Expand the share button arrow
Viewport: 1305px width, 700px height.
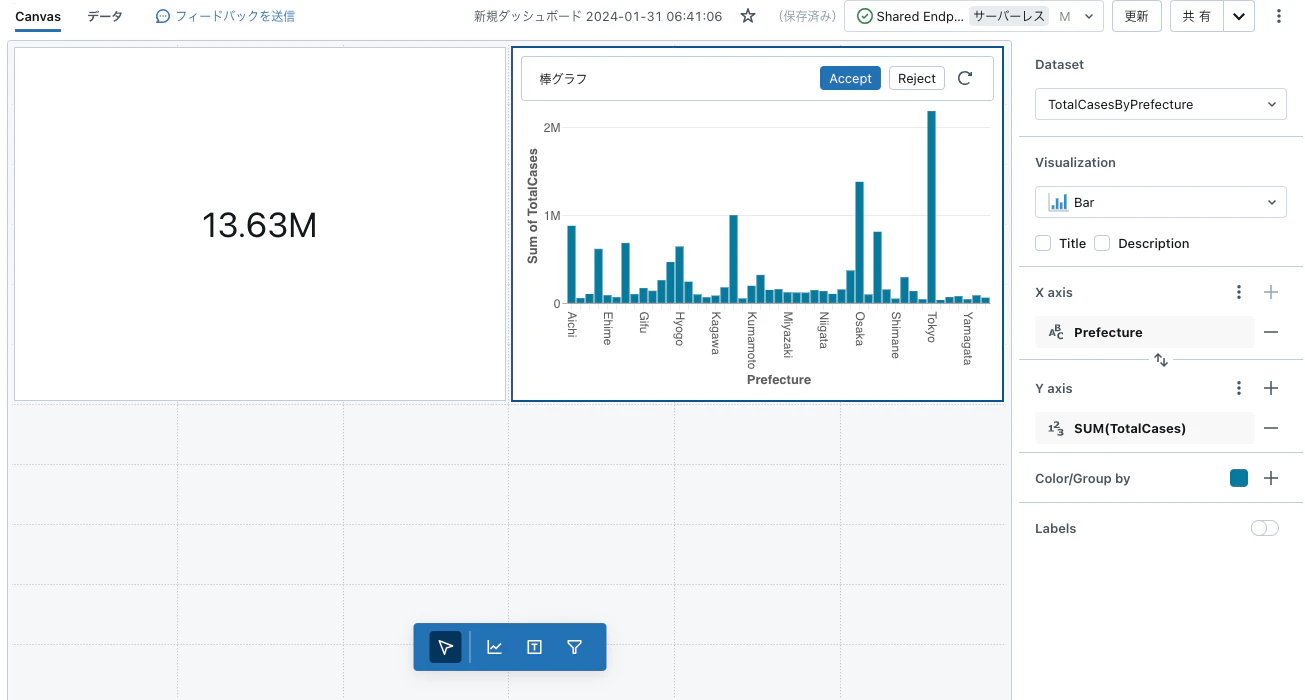tap(1239, 16)
